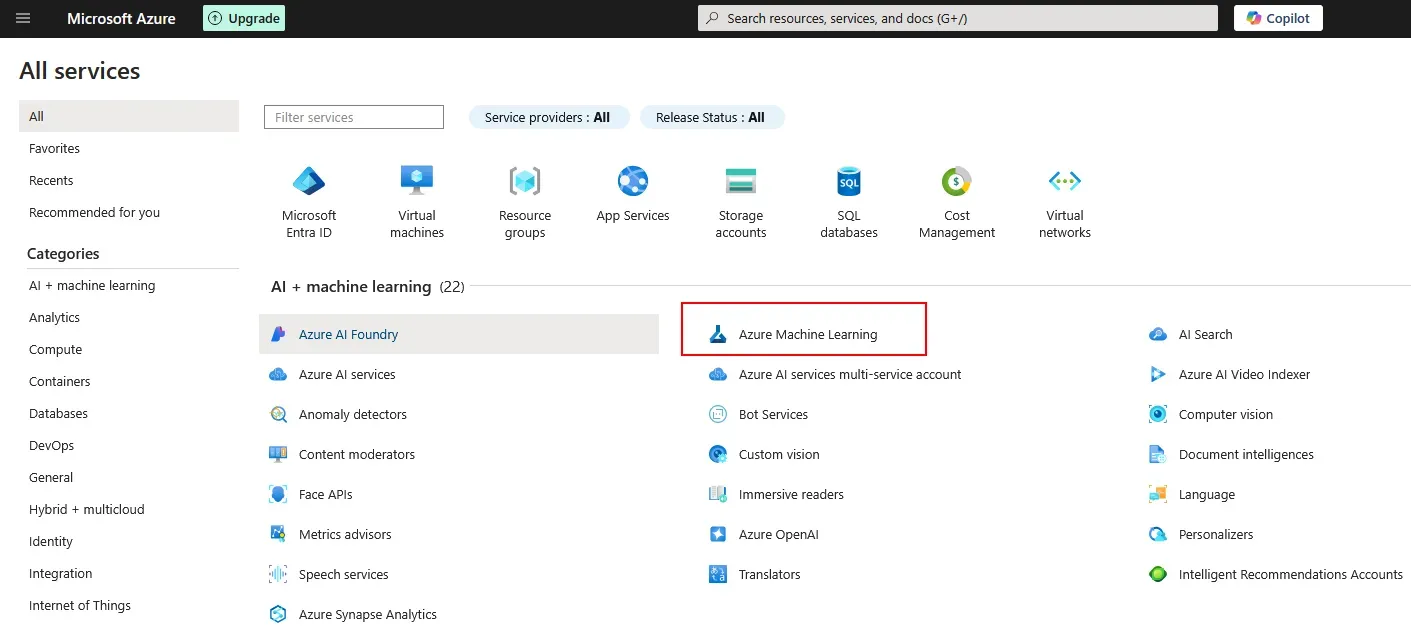Open Storage accounts
1411x628 pixels.
[740, 200]
